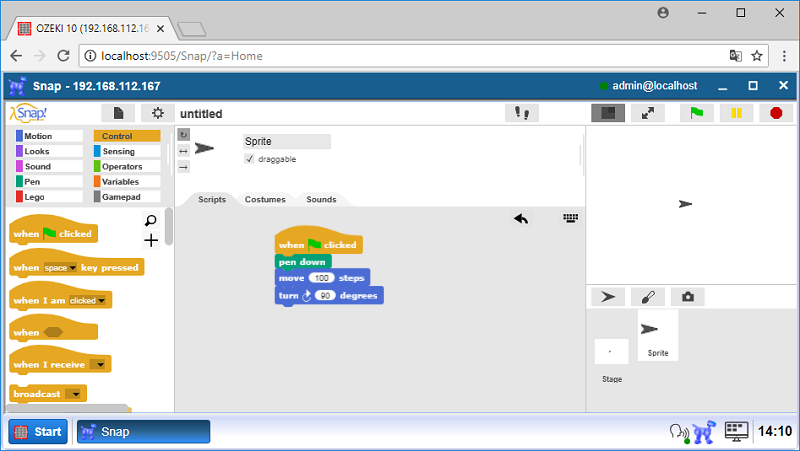Viewport: 800px width, 451px height.
Task: Select rotation style: don't rotate
Action: pos(184,167)
